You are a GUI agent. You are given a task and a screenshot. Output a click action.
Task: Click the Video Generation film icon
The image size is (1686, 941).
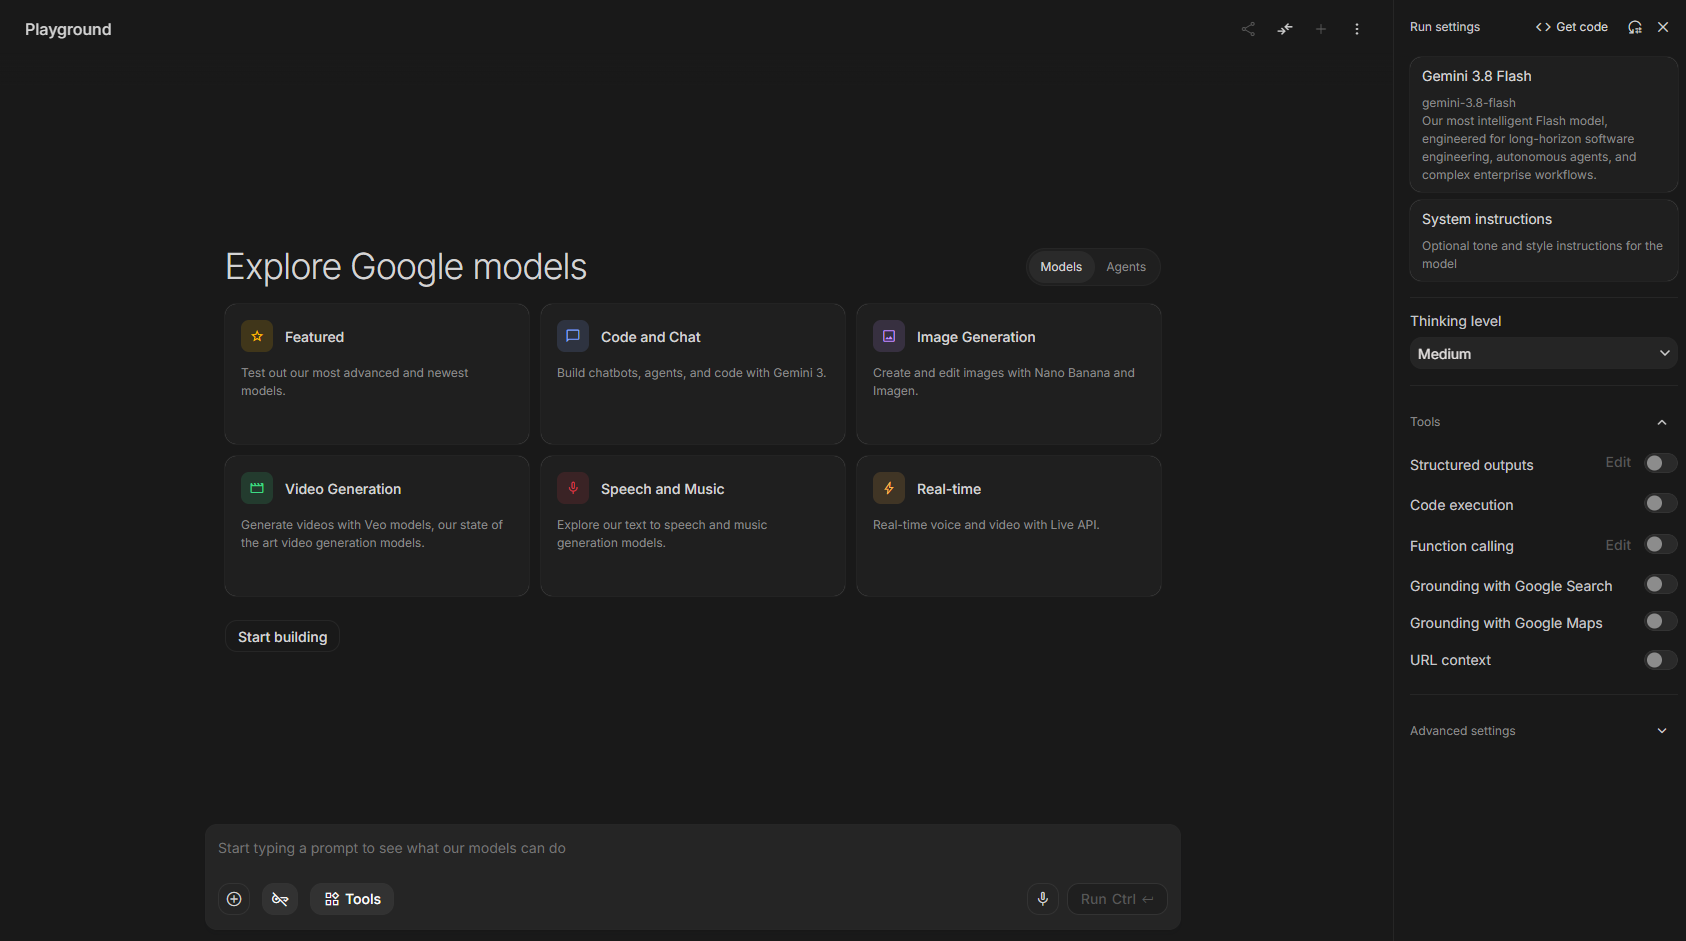coord(257,488)
